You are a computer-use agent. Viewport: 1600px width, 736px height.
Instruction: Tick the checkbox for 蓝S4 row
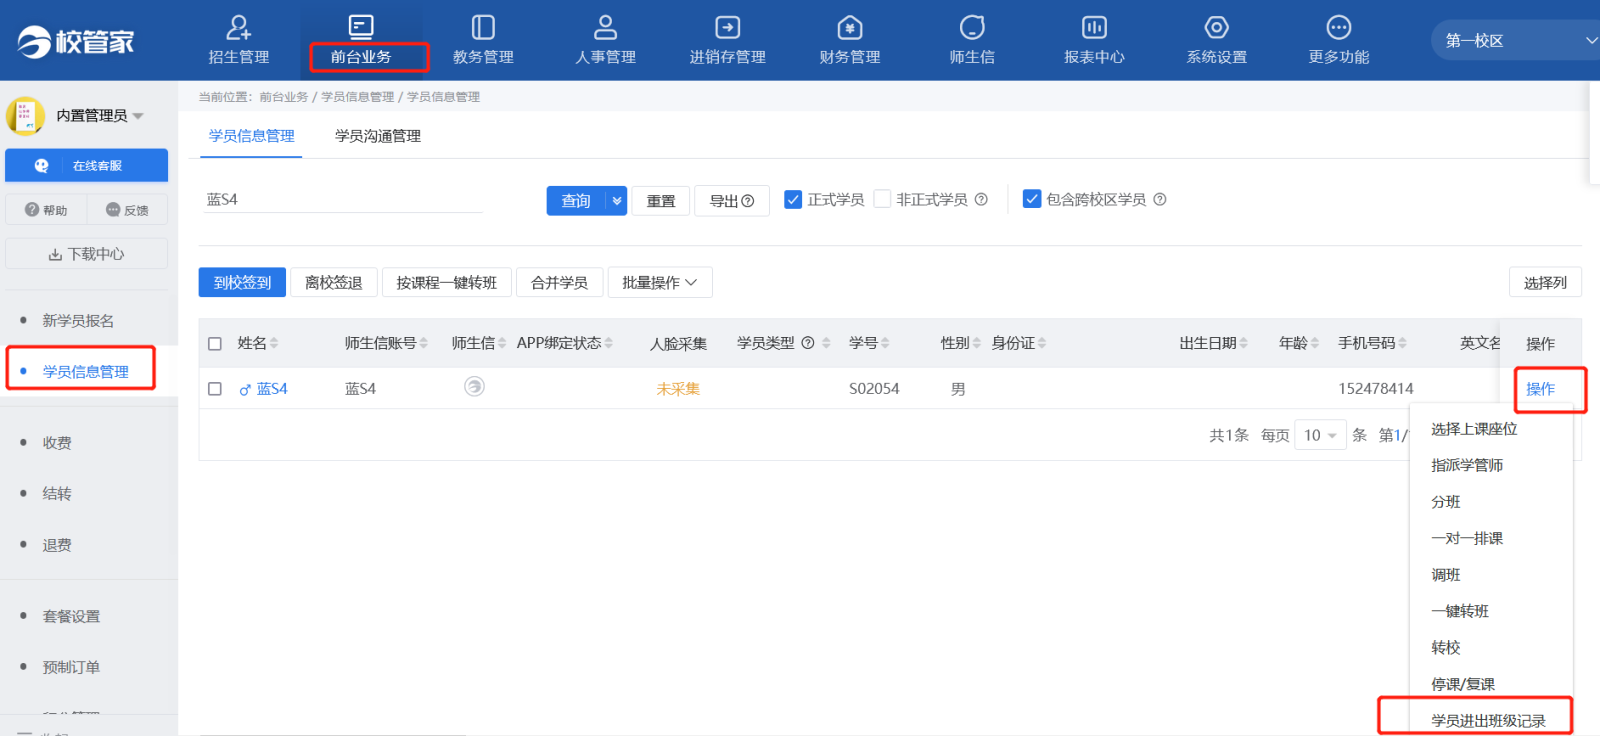(215, 389)
